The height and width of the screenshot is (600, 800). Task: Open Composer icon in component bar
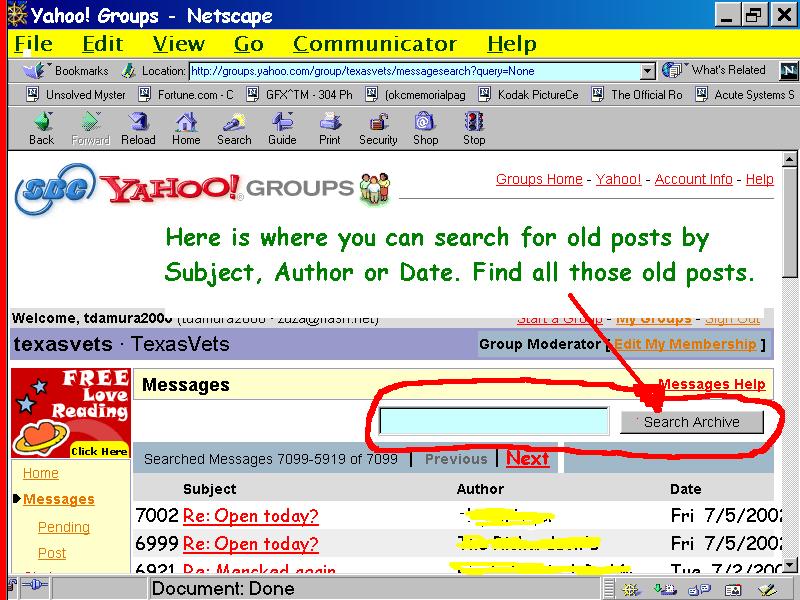coord(767,589)
